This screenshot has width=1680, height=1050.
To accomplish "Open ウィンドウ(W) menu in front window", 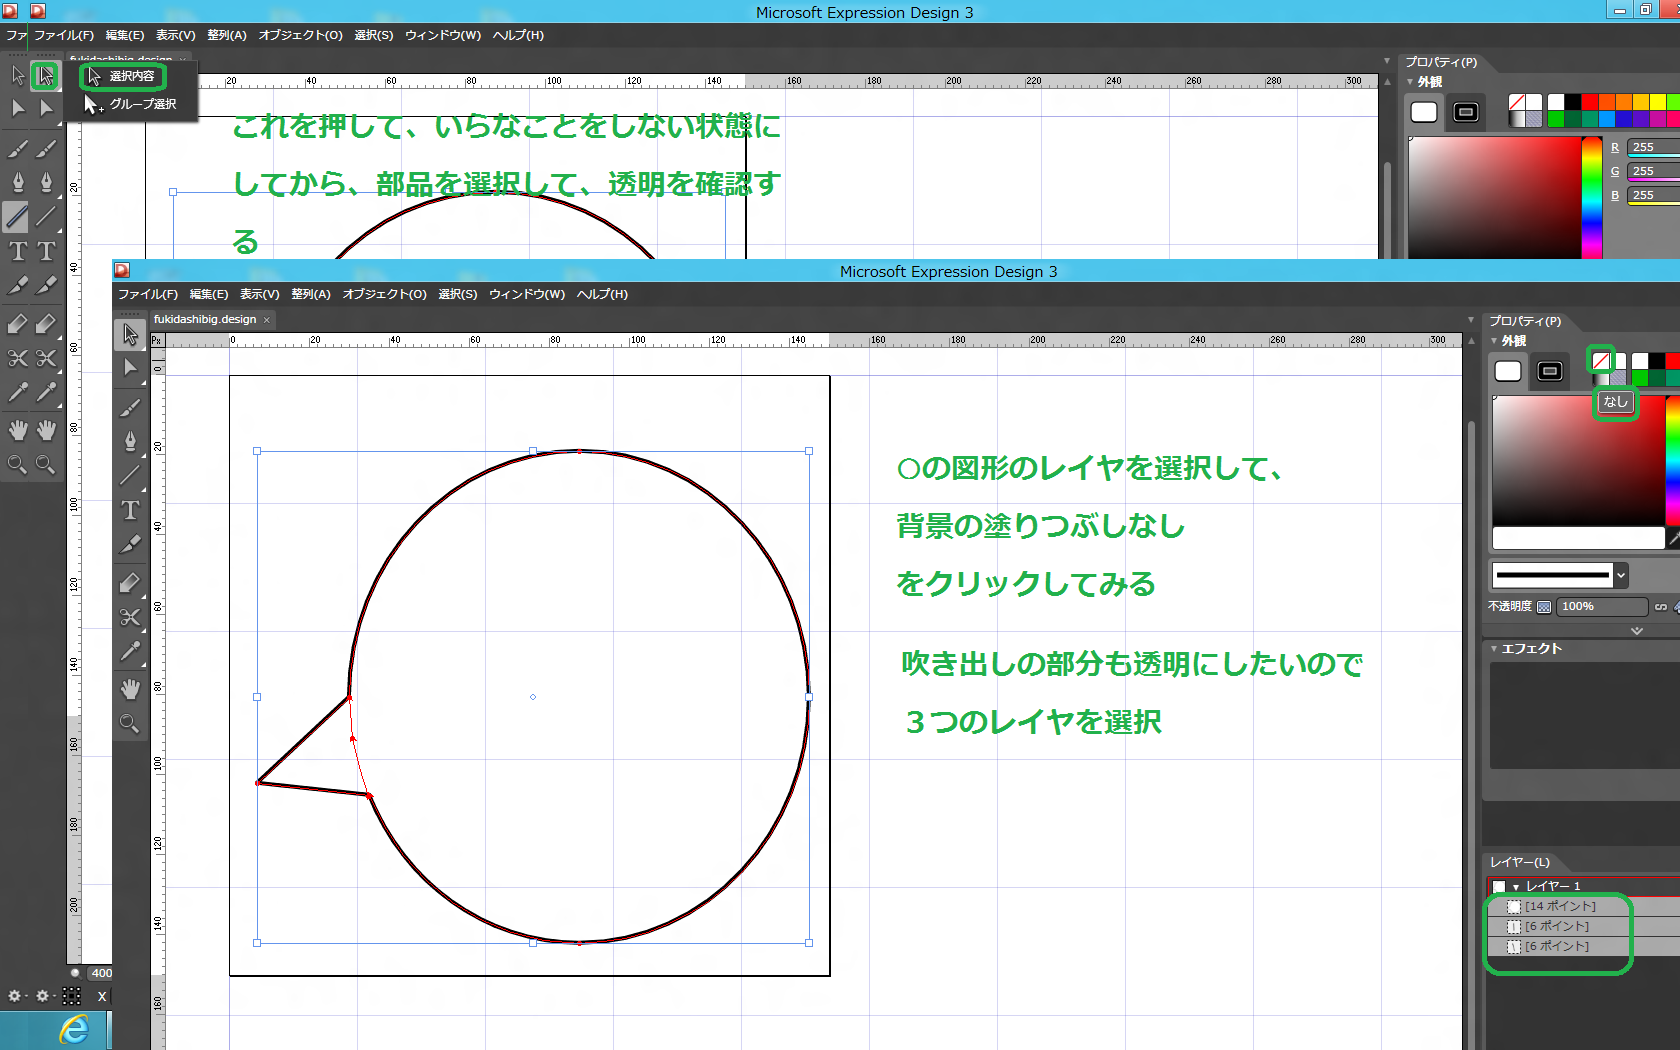I will point(527,294).
